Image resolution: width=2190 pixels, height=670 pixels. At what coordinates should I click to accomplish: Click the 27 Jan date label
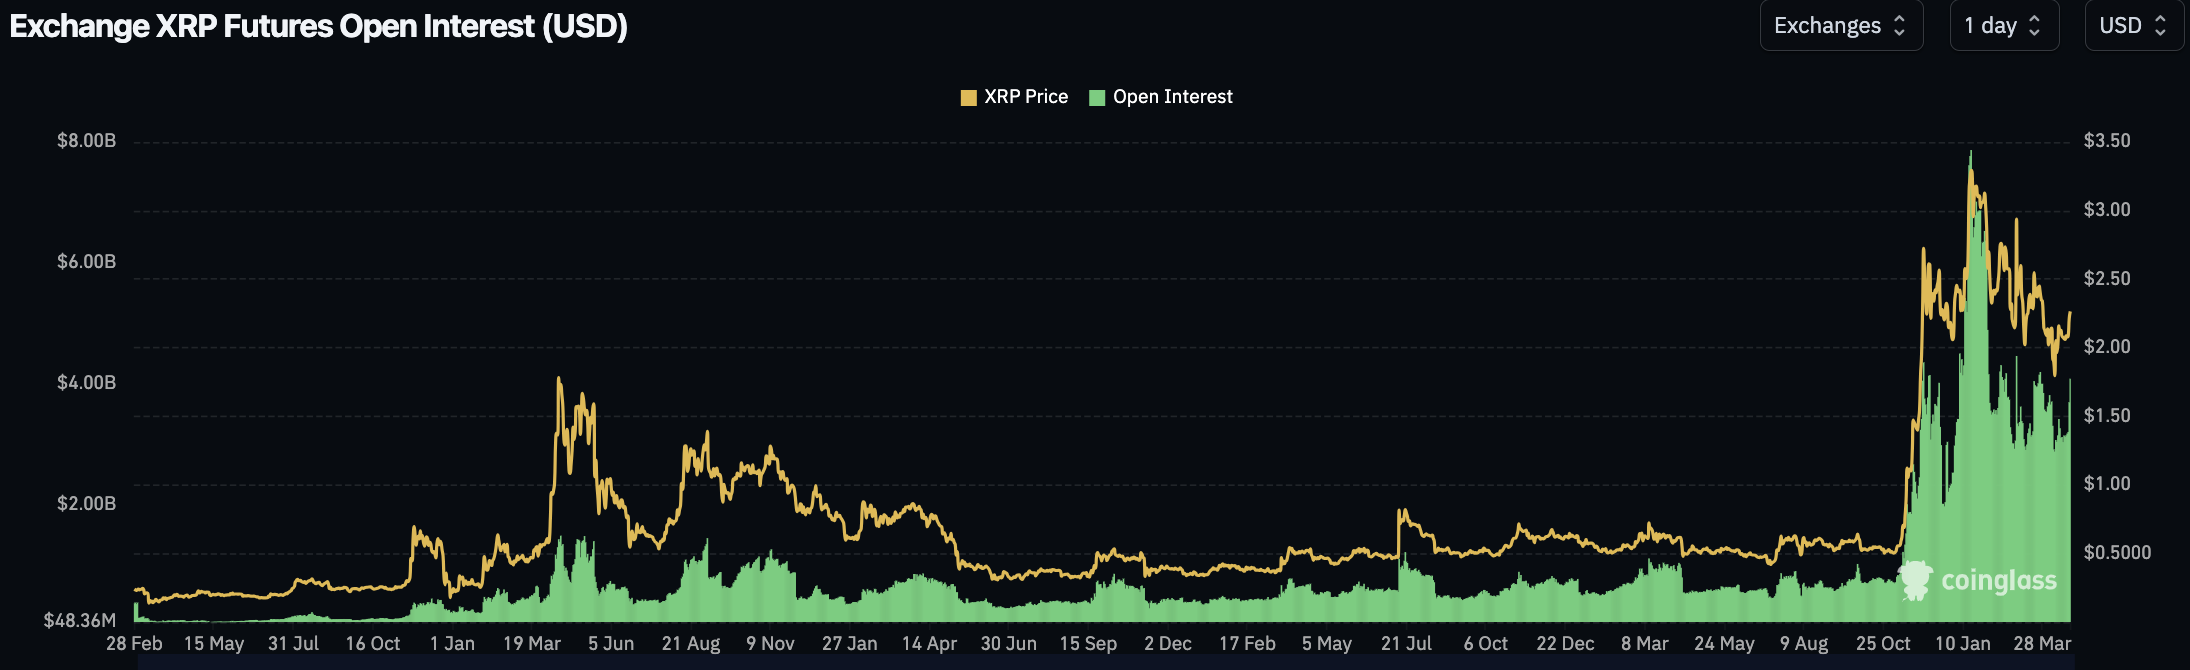click(x=850, y=644)
